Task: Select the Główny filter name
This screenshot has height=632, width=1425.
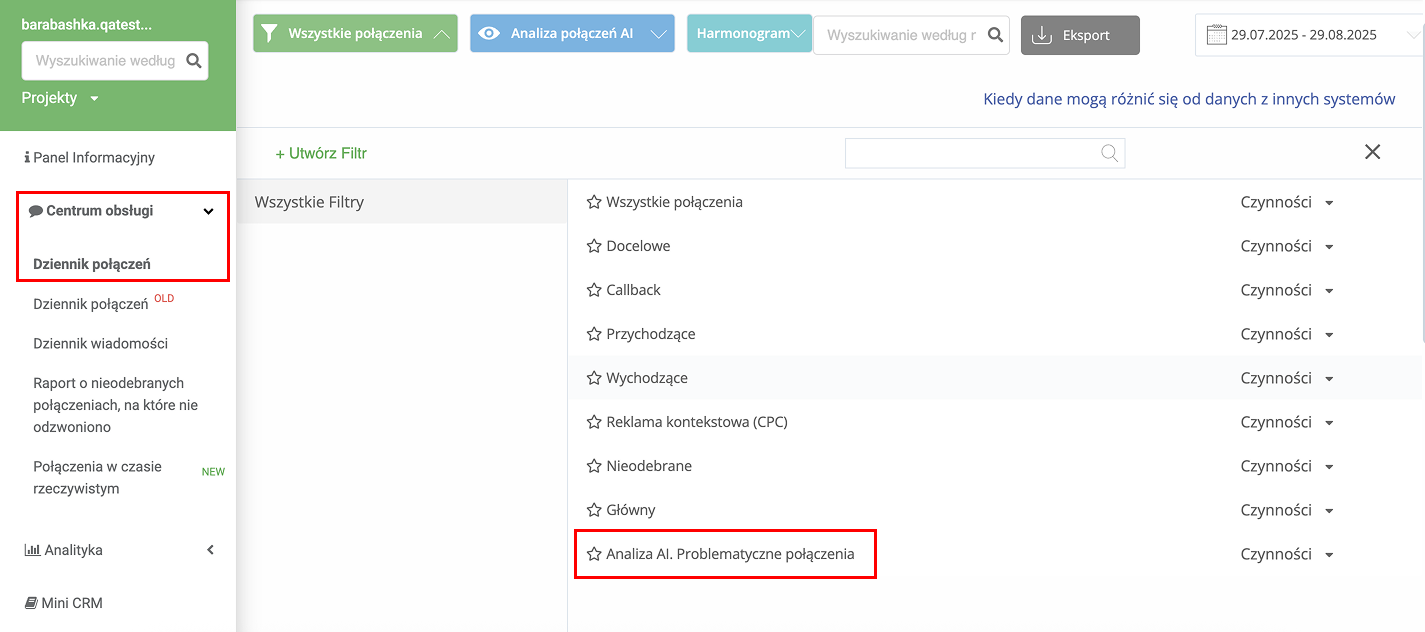Action: pyautogui.click(x=631, y=510)
